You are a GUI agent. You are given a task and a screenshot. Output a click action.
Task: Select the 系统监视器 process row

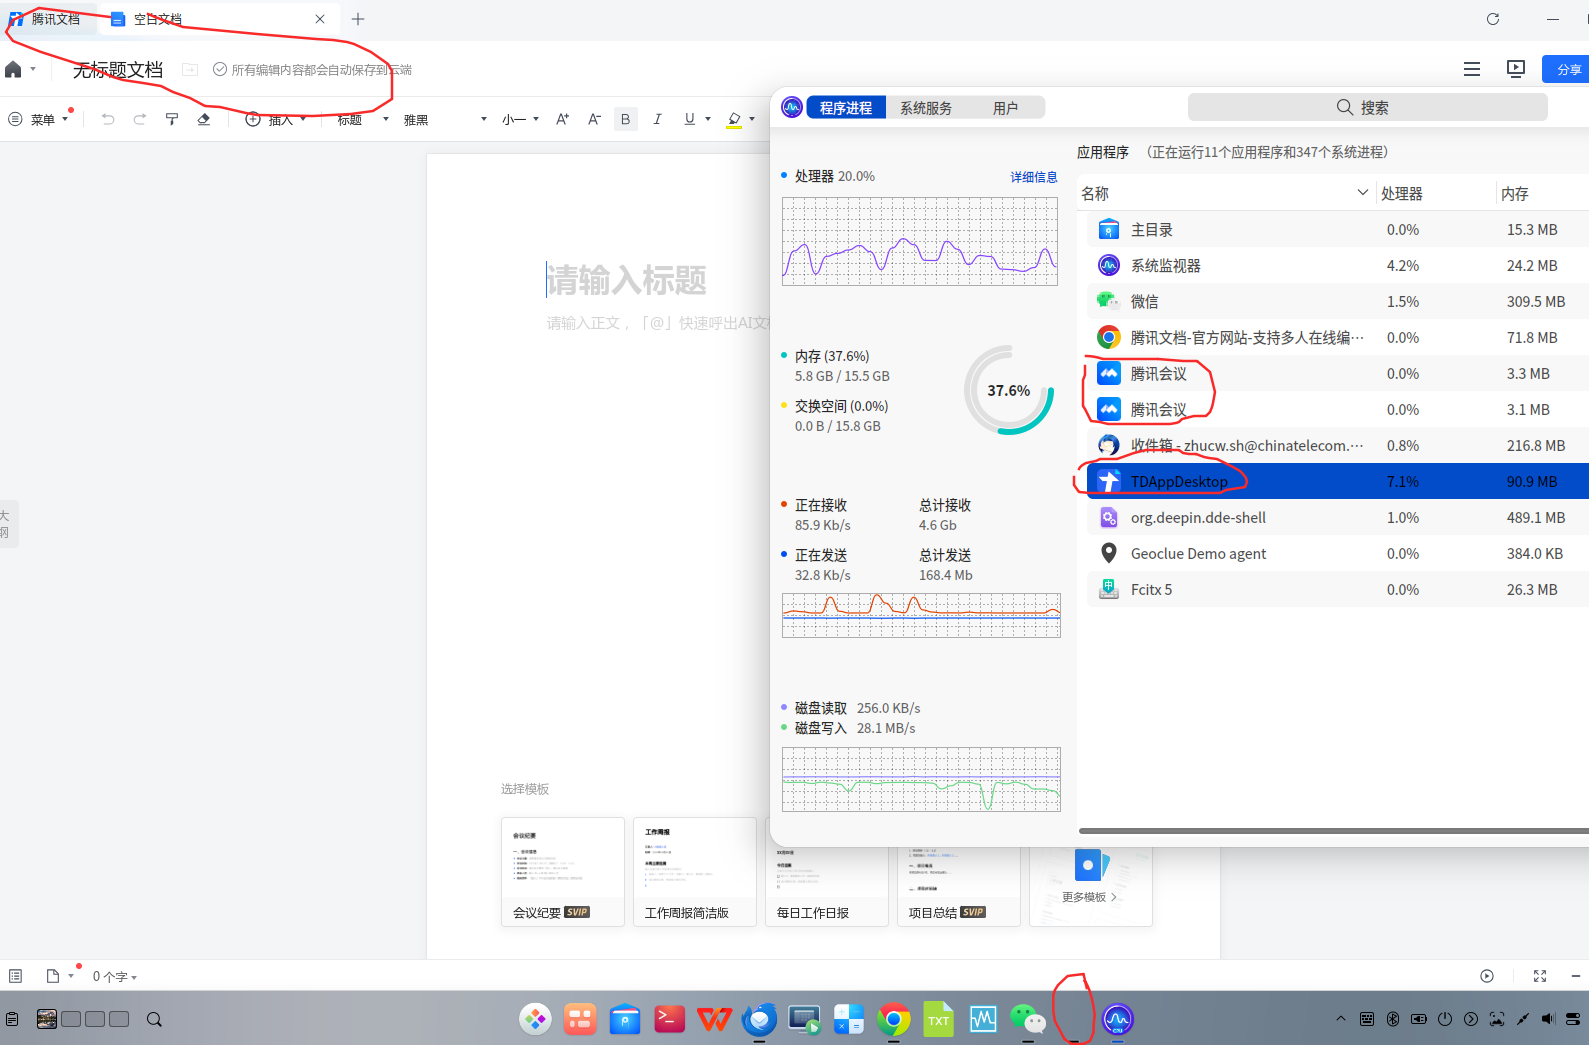[1338, 266]
